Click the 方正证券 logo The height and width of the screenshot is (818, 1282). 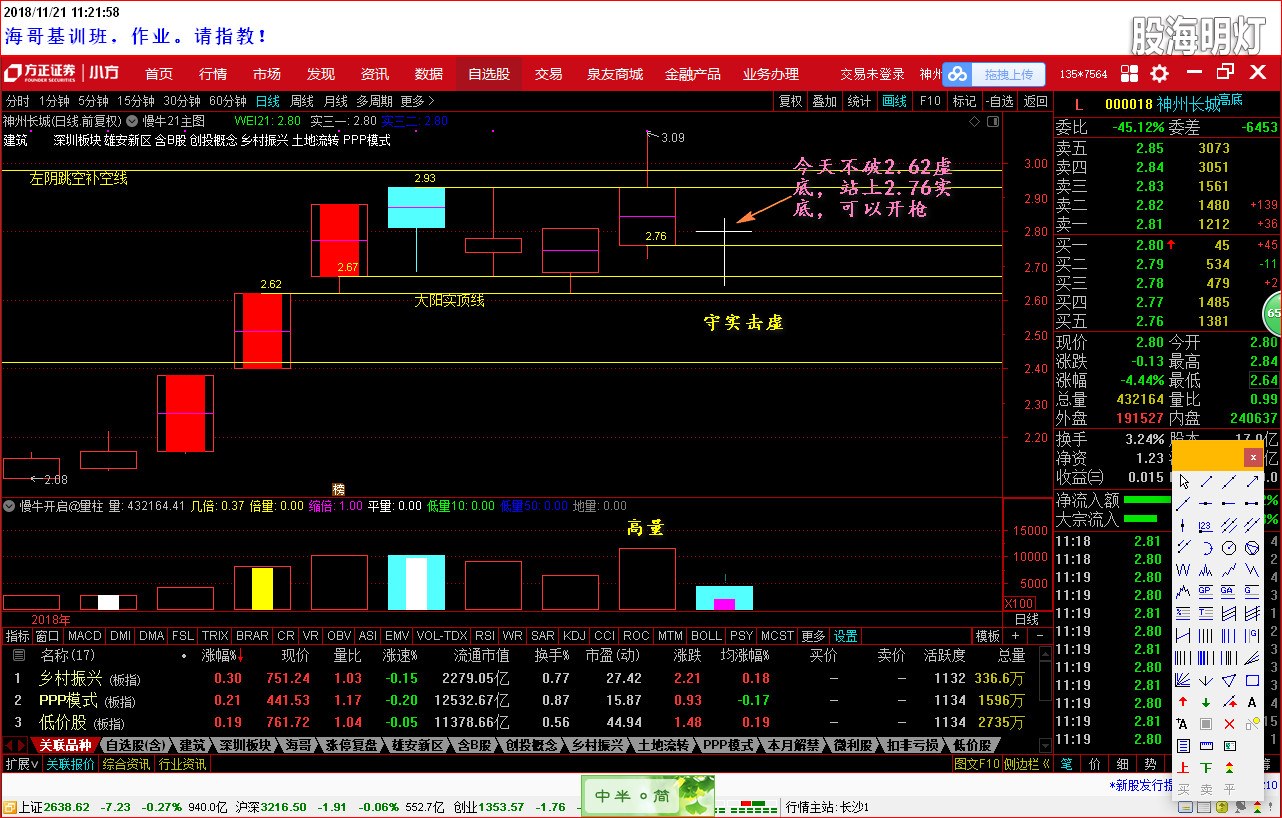(x=40, y=73)
